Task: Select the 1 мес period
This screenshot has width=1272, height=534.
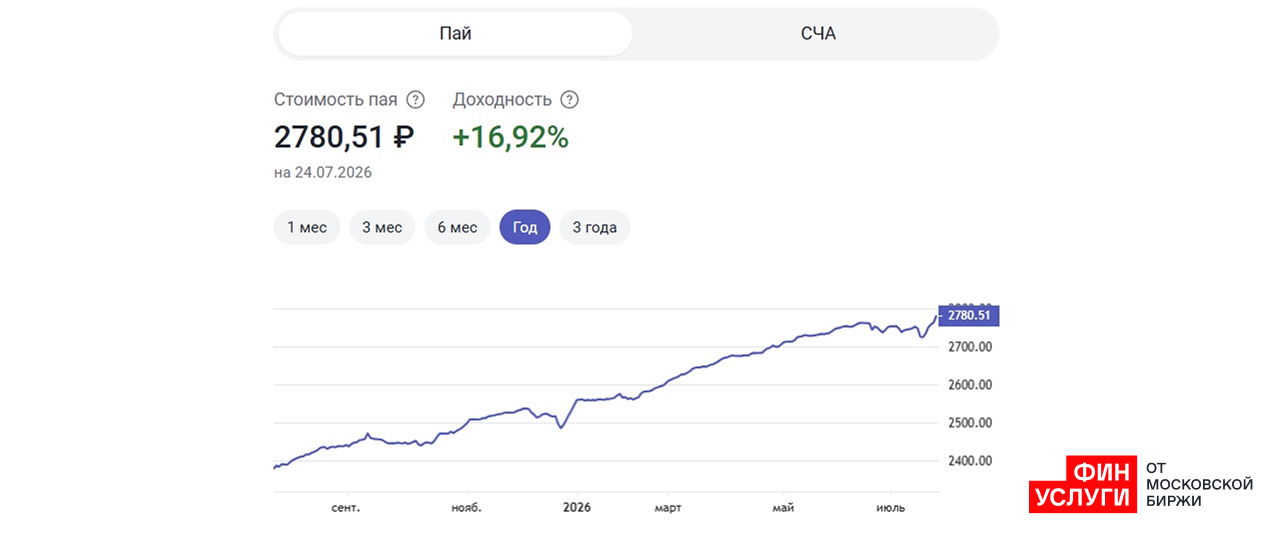Action: (307, 227)
